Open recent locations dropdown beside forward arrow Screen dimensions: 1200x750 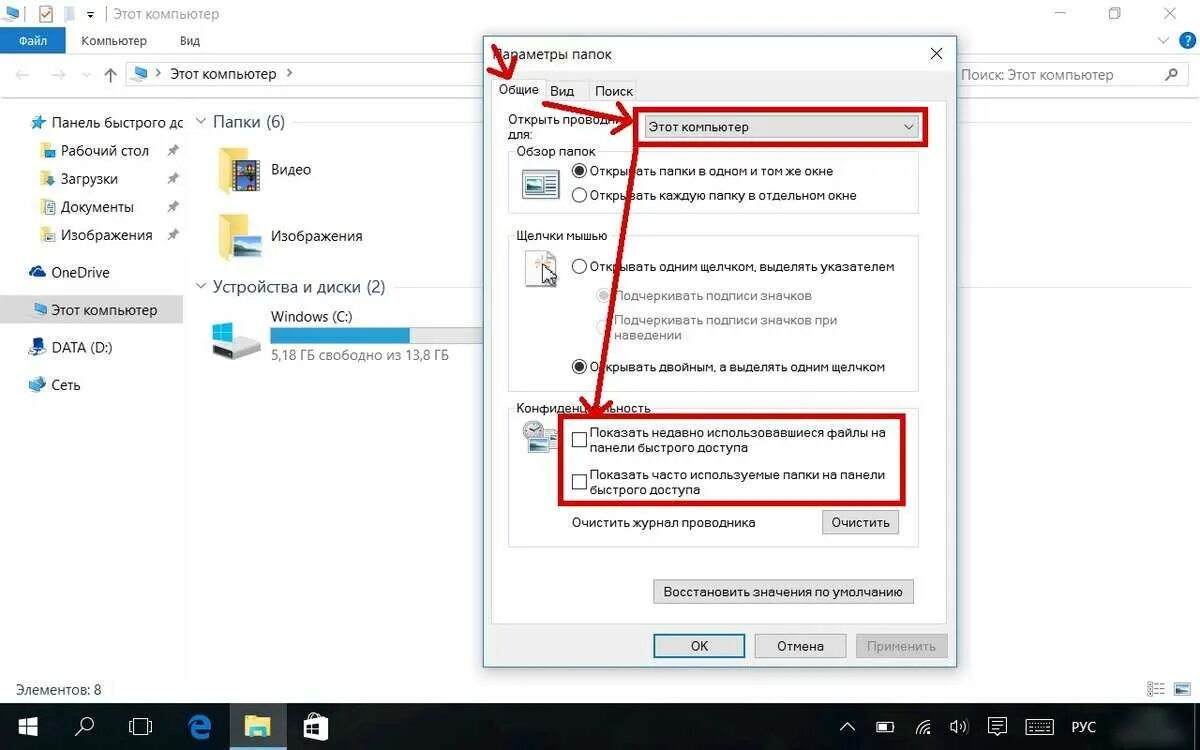(x=84, y=75)
